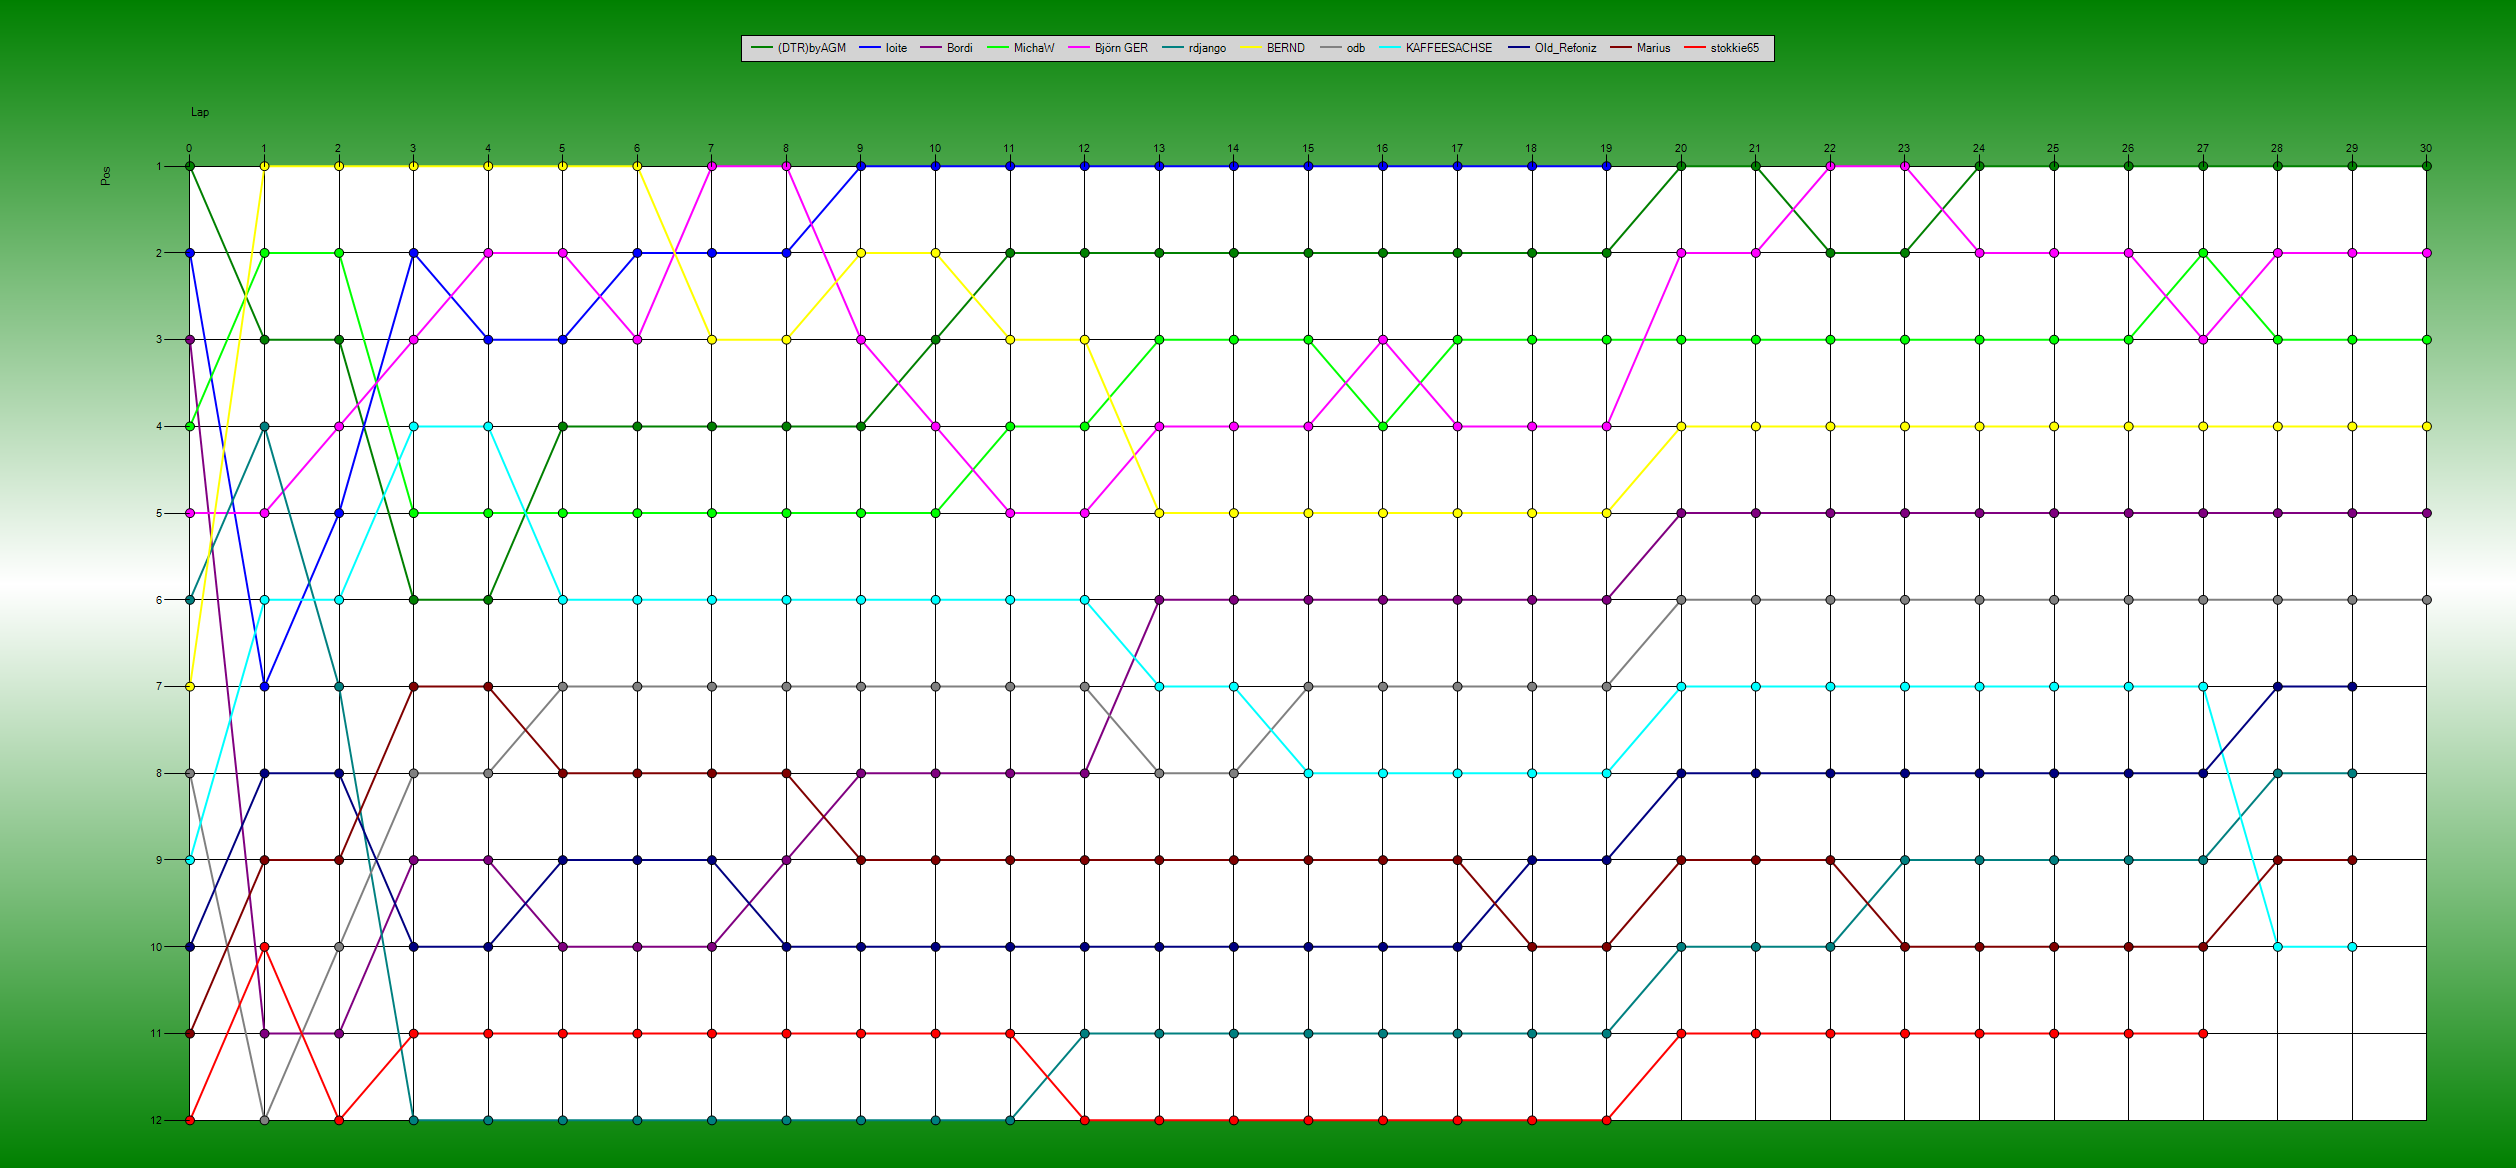Image resolution: width=2516 pixels, height=1168 pixels.
Task: Click position 12 label on left axis
Action: pyautogui.click(x=156, y=1120)
